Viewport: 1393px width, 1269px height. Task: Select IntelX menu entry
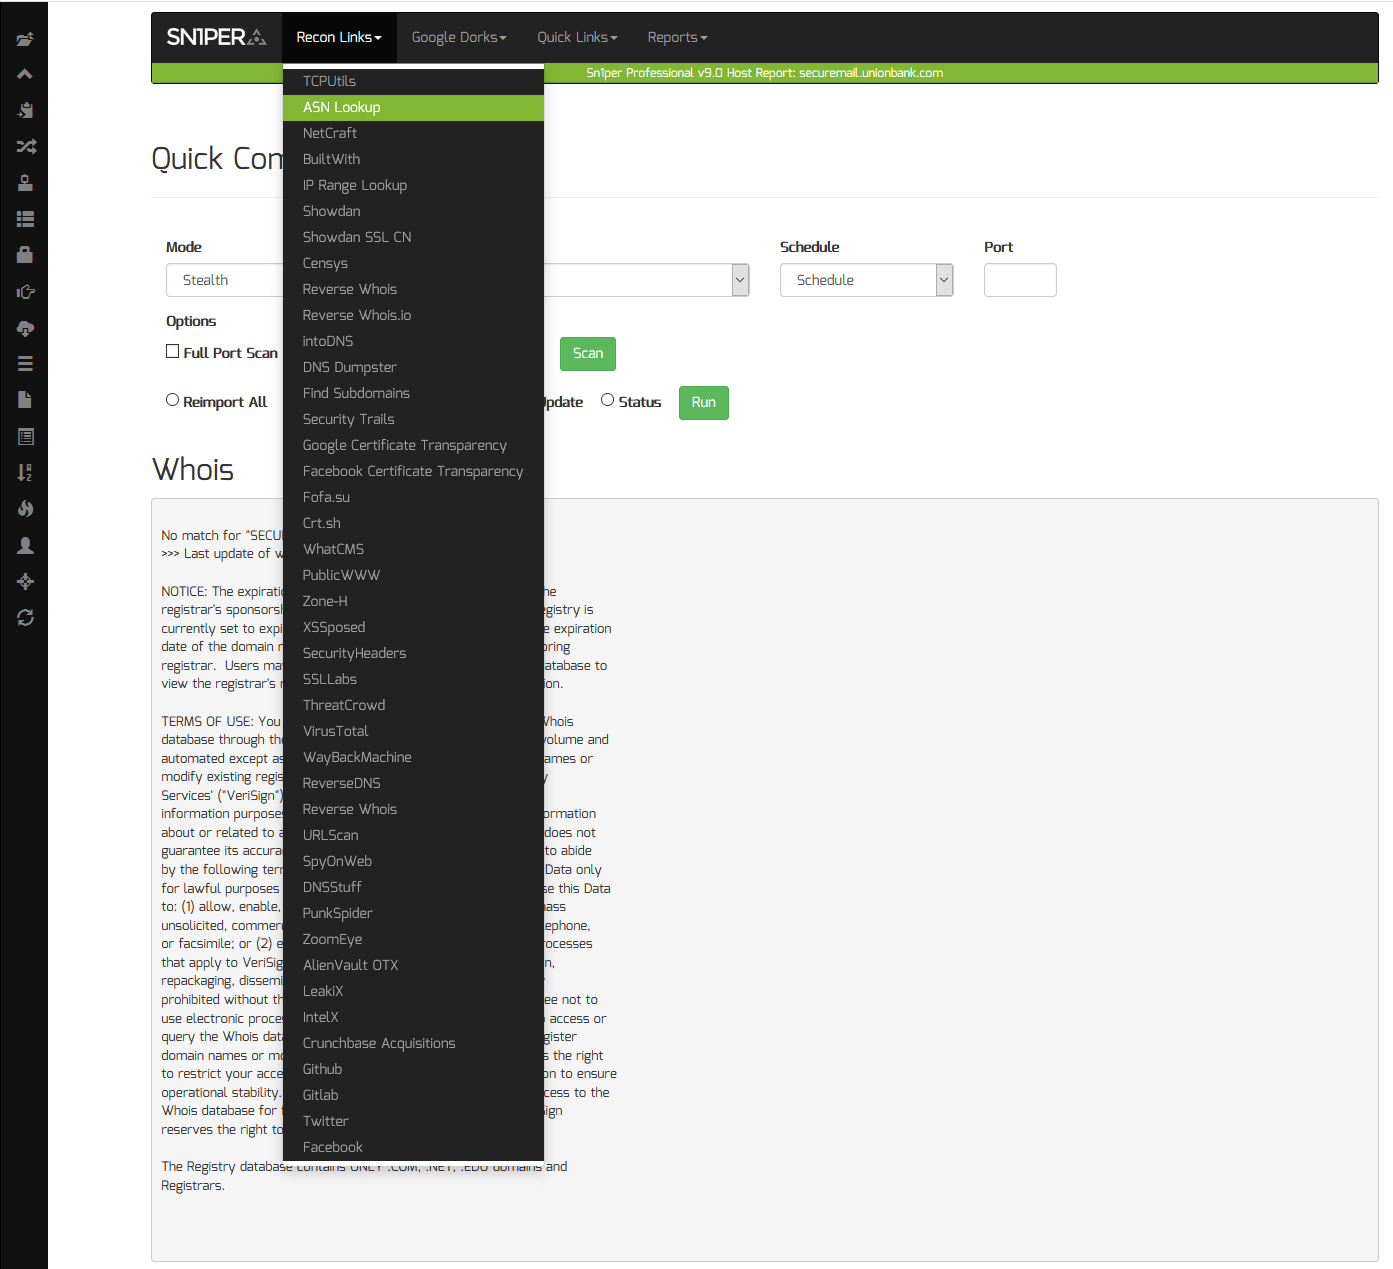pyautogui.click(x=413, y=1017)
